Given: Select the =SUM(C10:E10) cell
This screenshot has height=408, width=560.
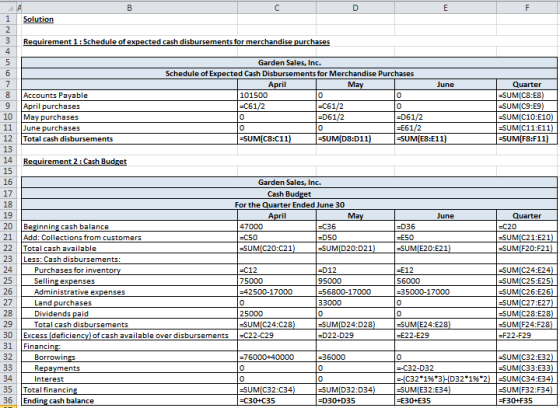Looking at the screenshot, I should coord(527,117).
